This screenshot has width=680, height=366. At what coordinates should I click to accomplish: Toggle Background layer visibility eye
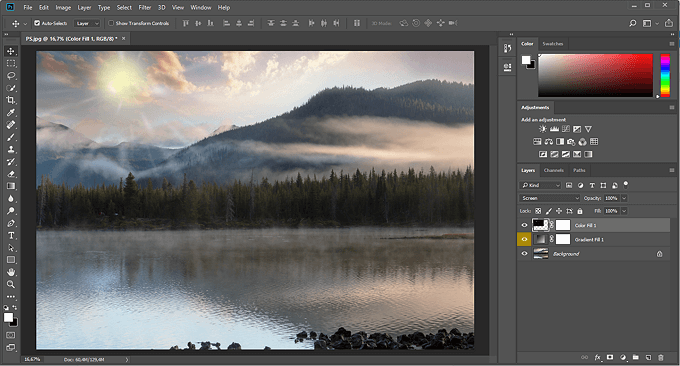point(524,254)
